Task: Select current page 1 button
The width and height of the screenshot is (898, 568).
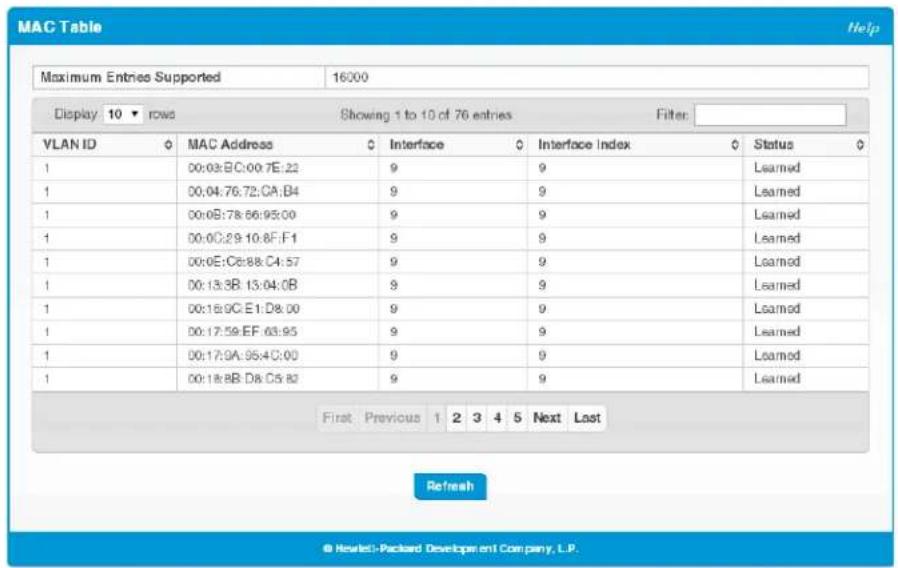Action: (x=437, y=417)
